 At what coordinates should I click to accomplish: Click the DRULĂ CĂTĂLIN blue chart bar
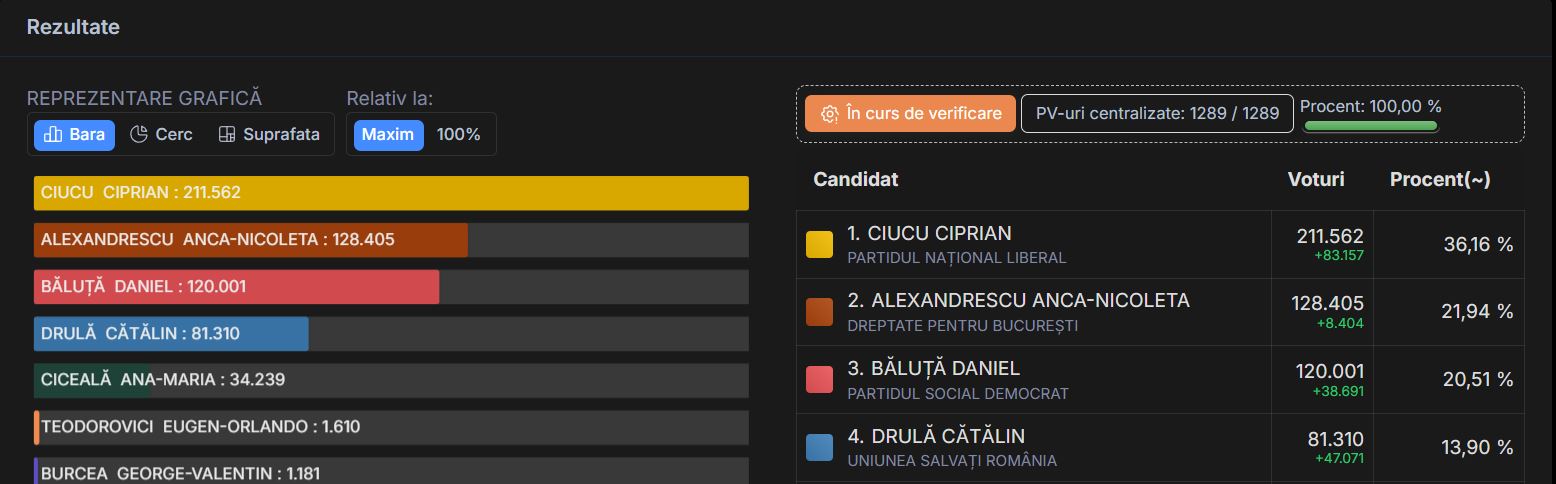pos(171,334)
